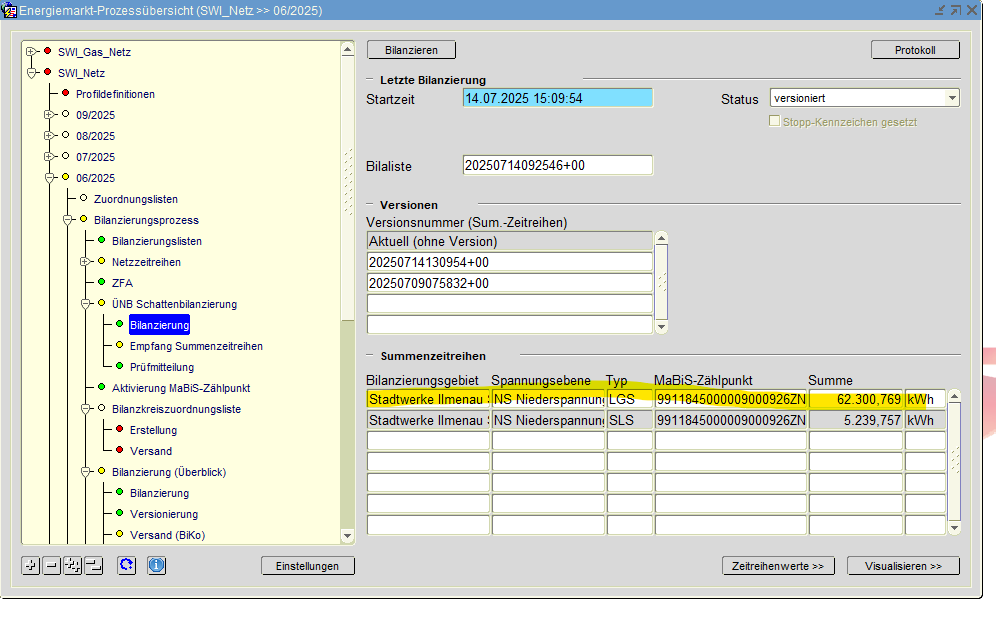Click the red status dot beside Profildefinitionen
Viewport: 996px width, 625px height.
click(x=65, y=94)
